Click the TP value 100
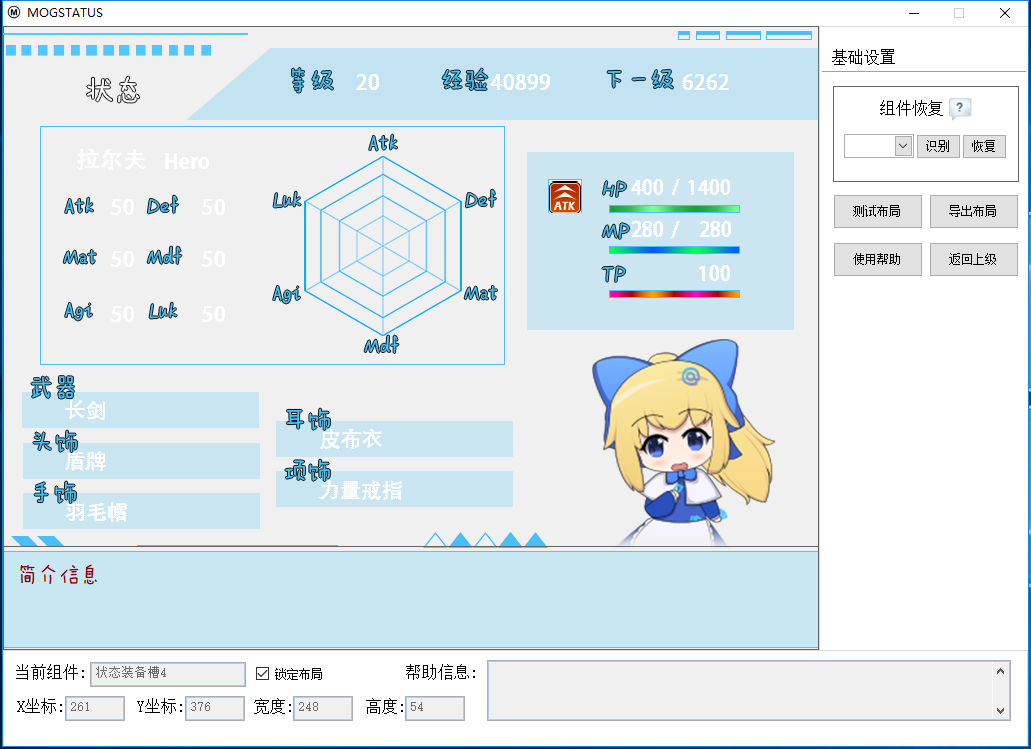The height and width of the screenshot is (749, 1031). [x=714, y=274]
